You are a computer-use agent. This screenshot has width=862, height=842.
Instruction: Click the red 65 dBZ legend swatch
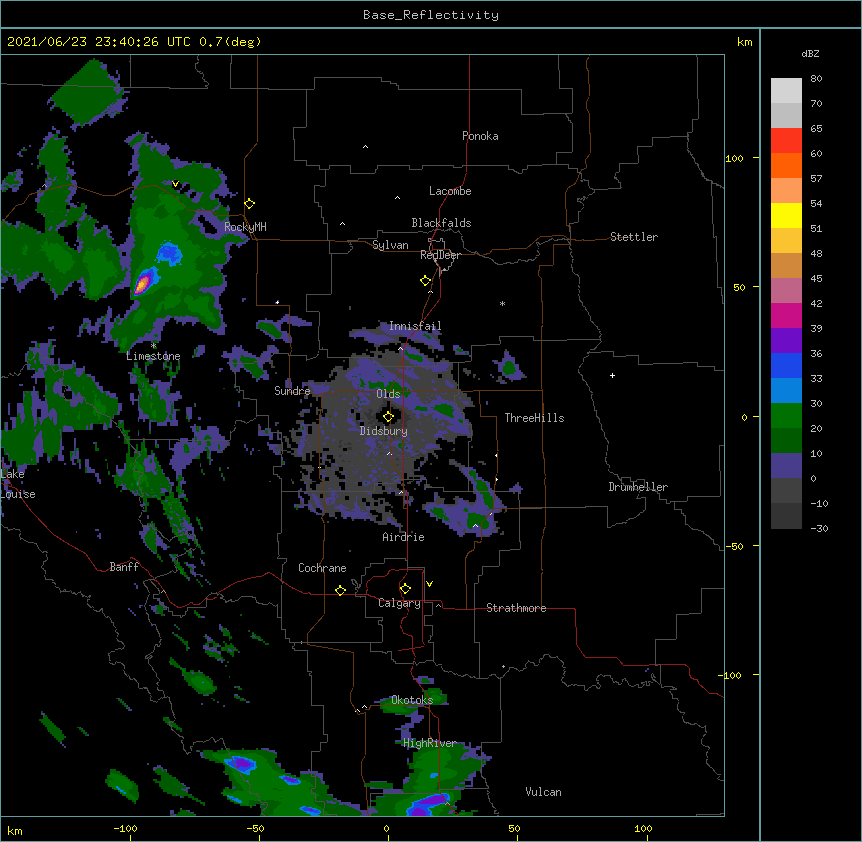click(786, 141)
